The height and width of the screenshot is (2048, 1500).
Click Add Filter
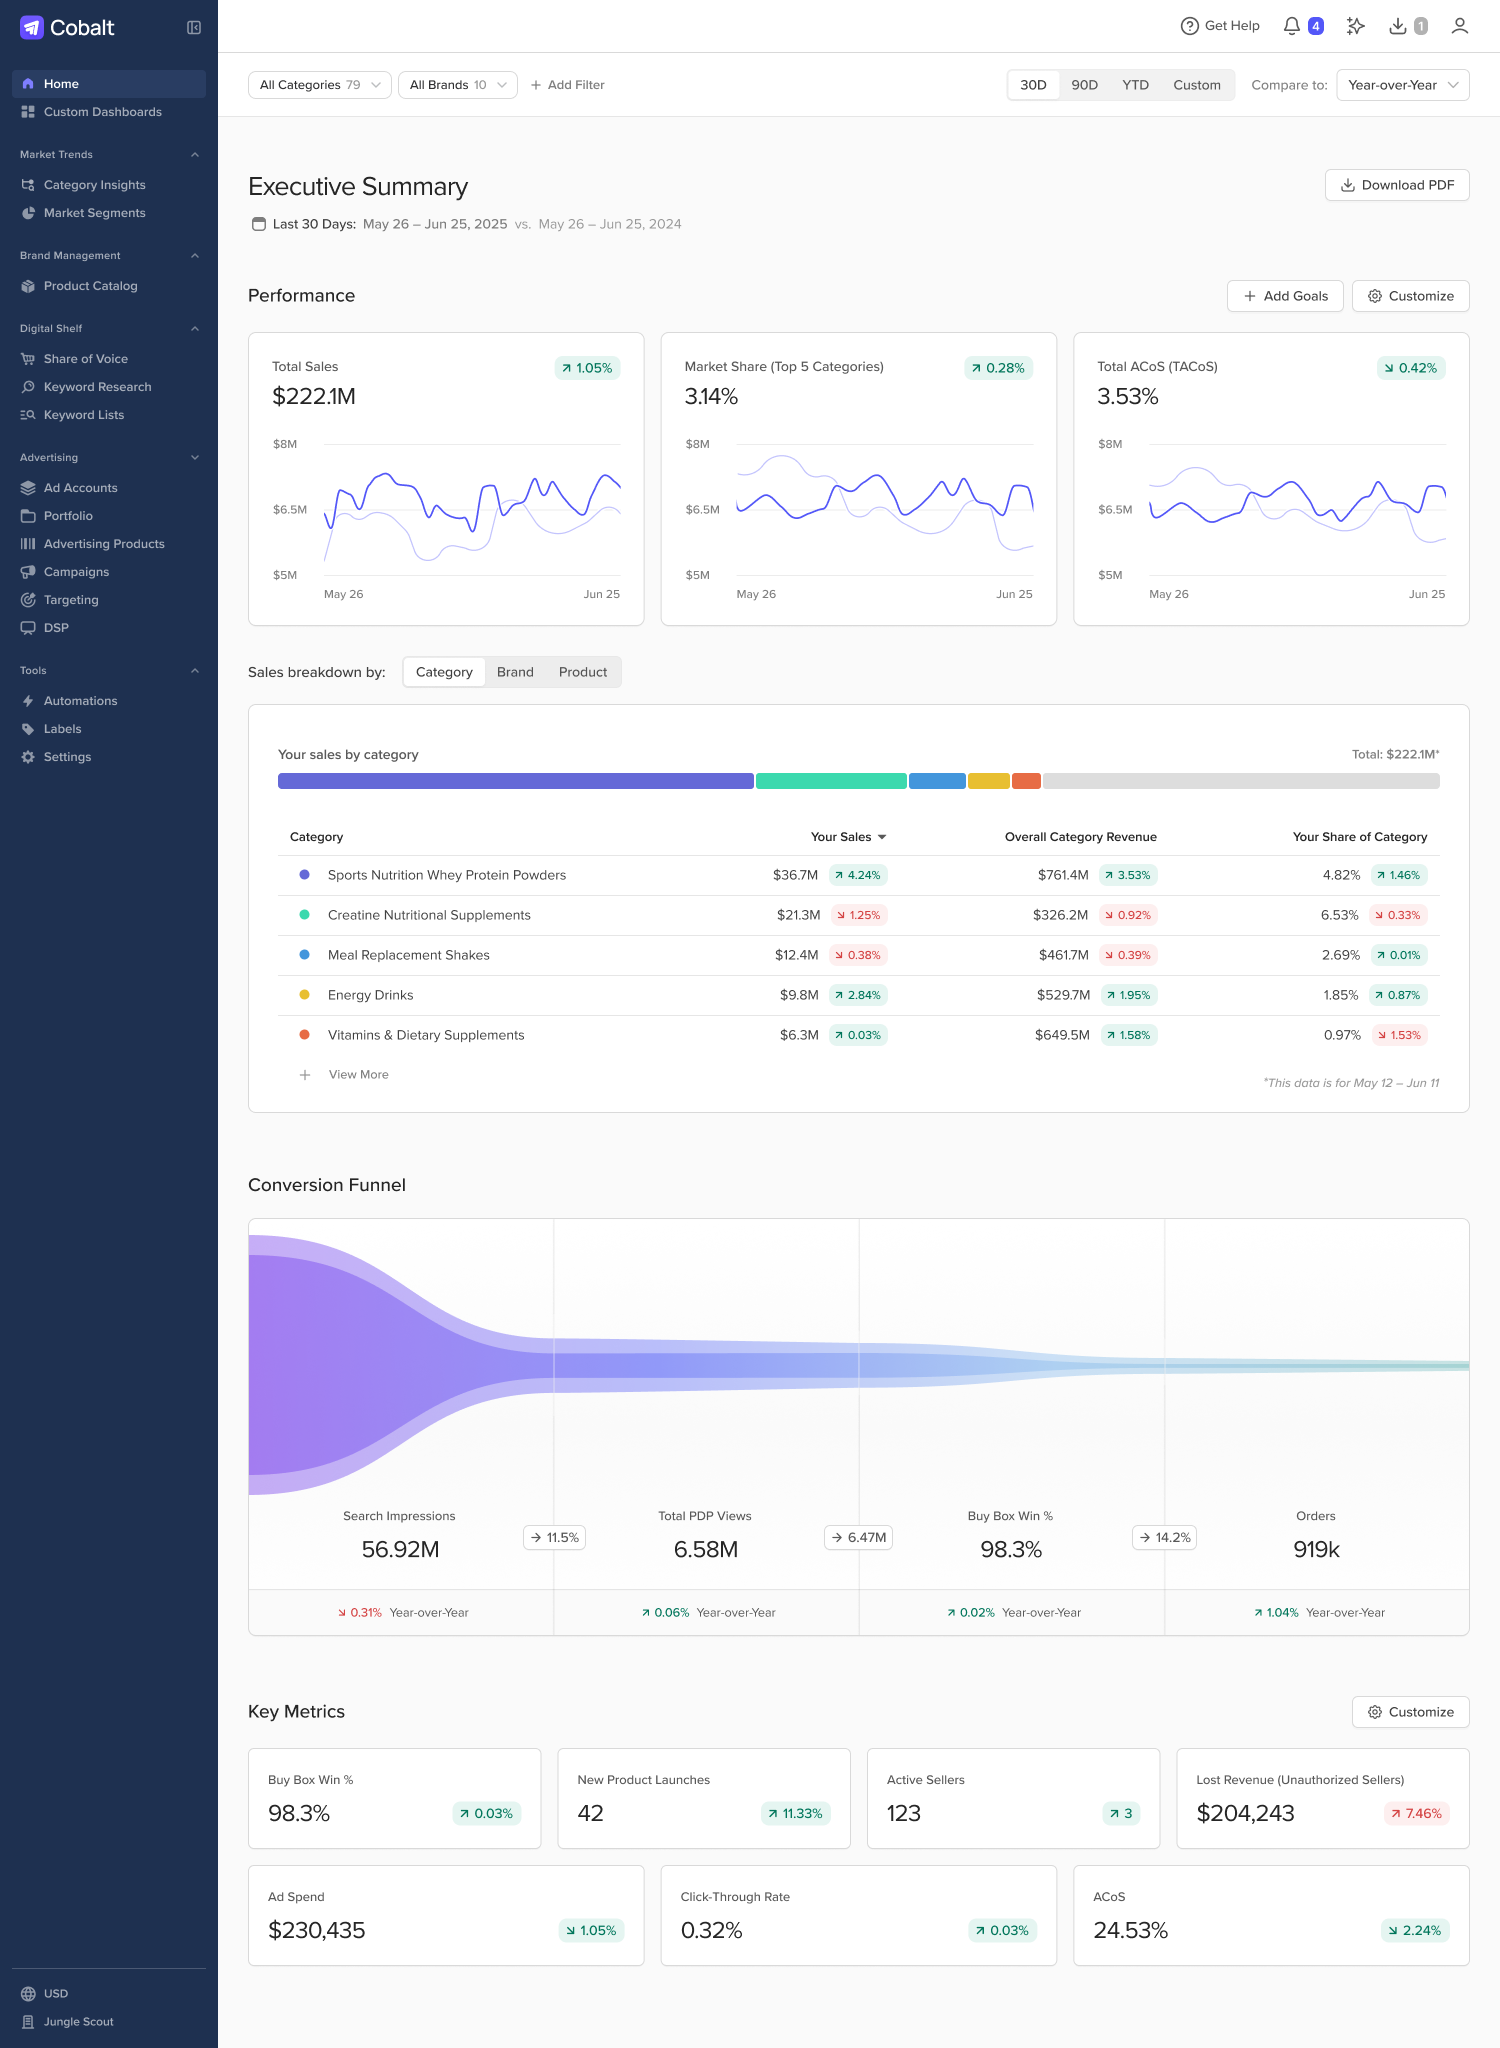point(567,85)
